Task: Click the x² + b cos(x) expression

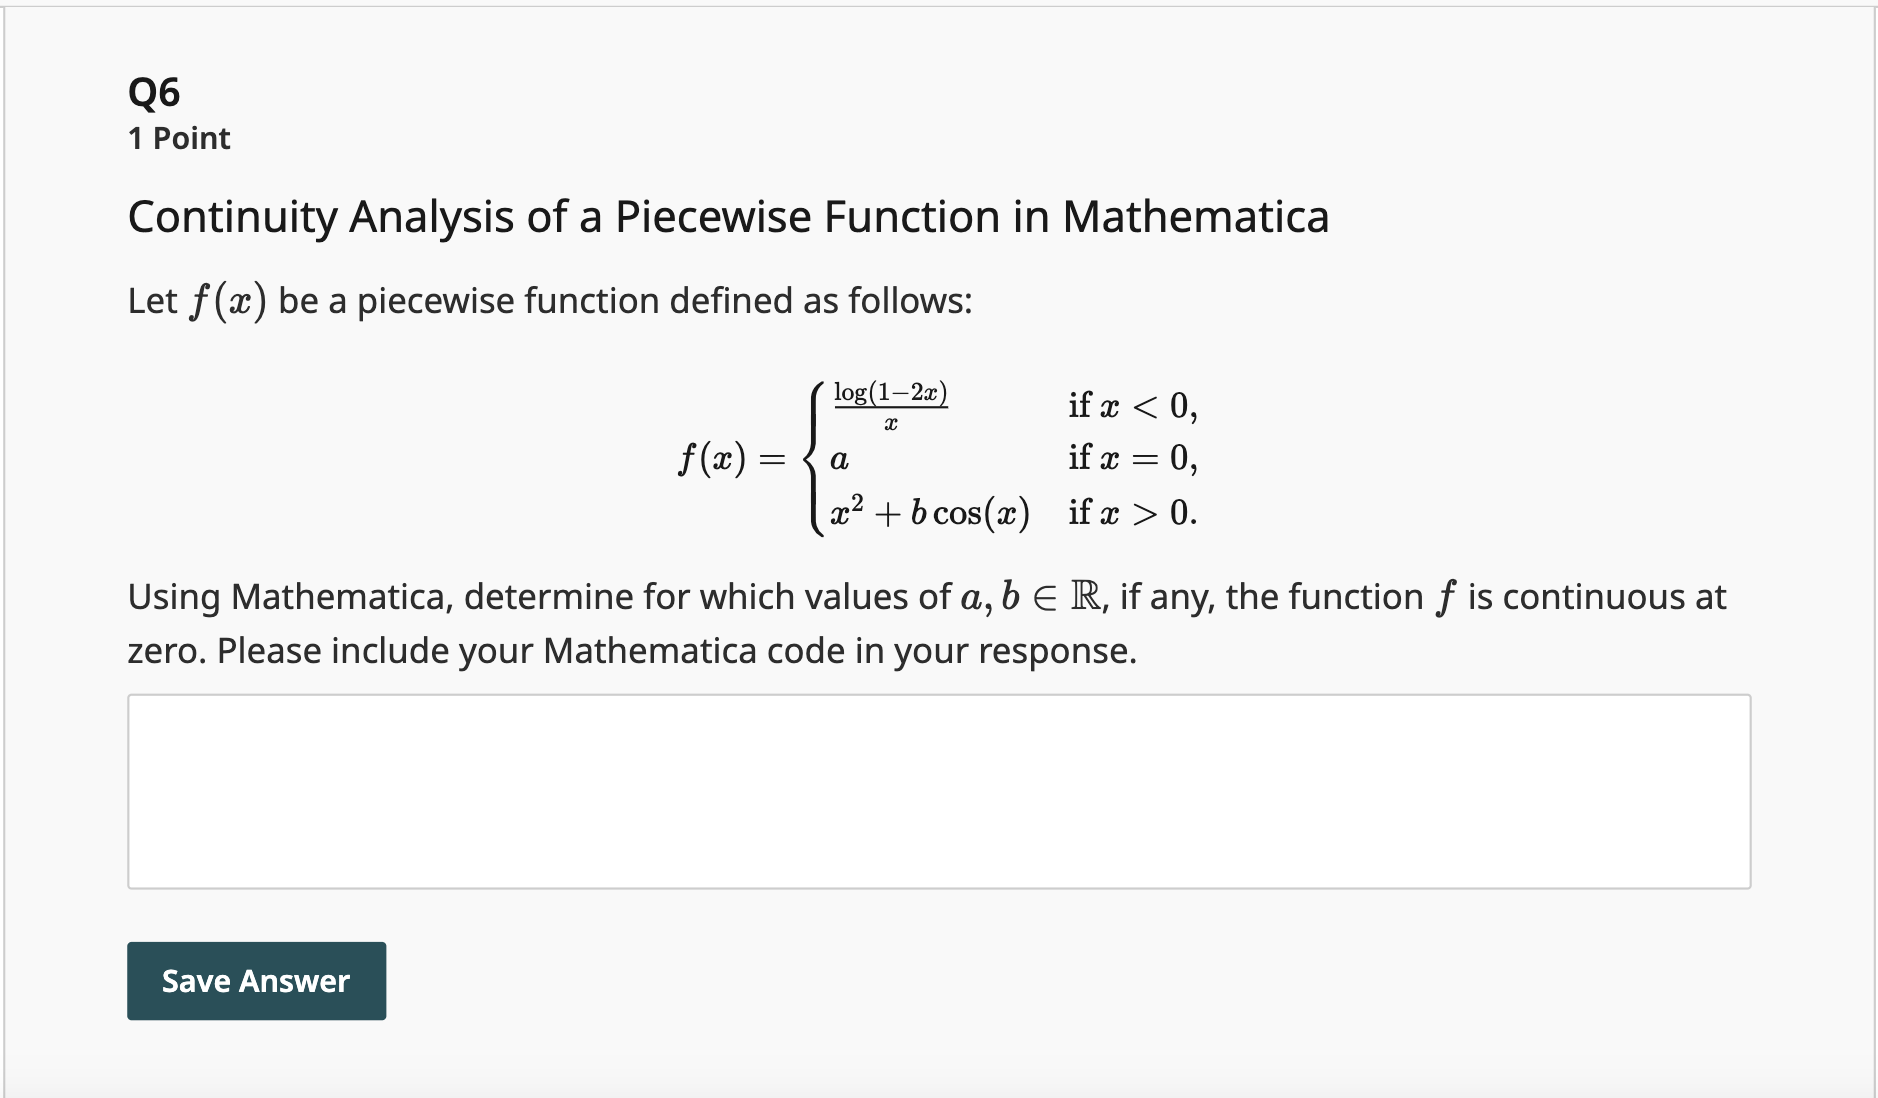Action: 929,513
